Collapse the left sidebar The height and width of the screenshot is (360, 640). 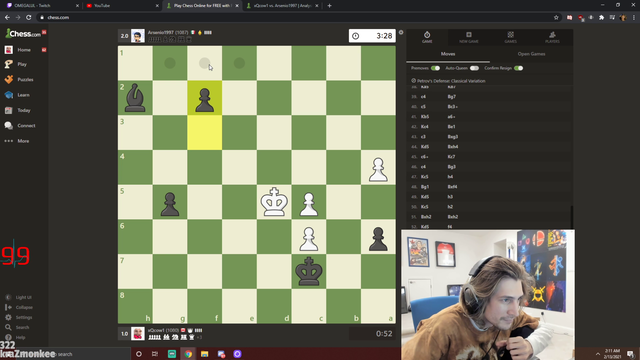click(24, 307)
